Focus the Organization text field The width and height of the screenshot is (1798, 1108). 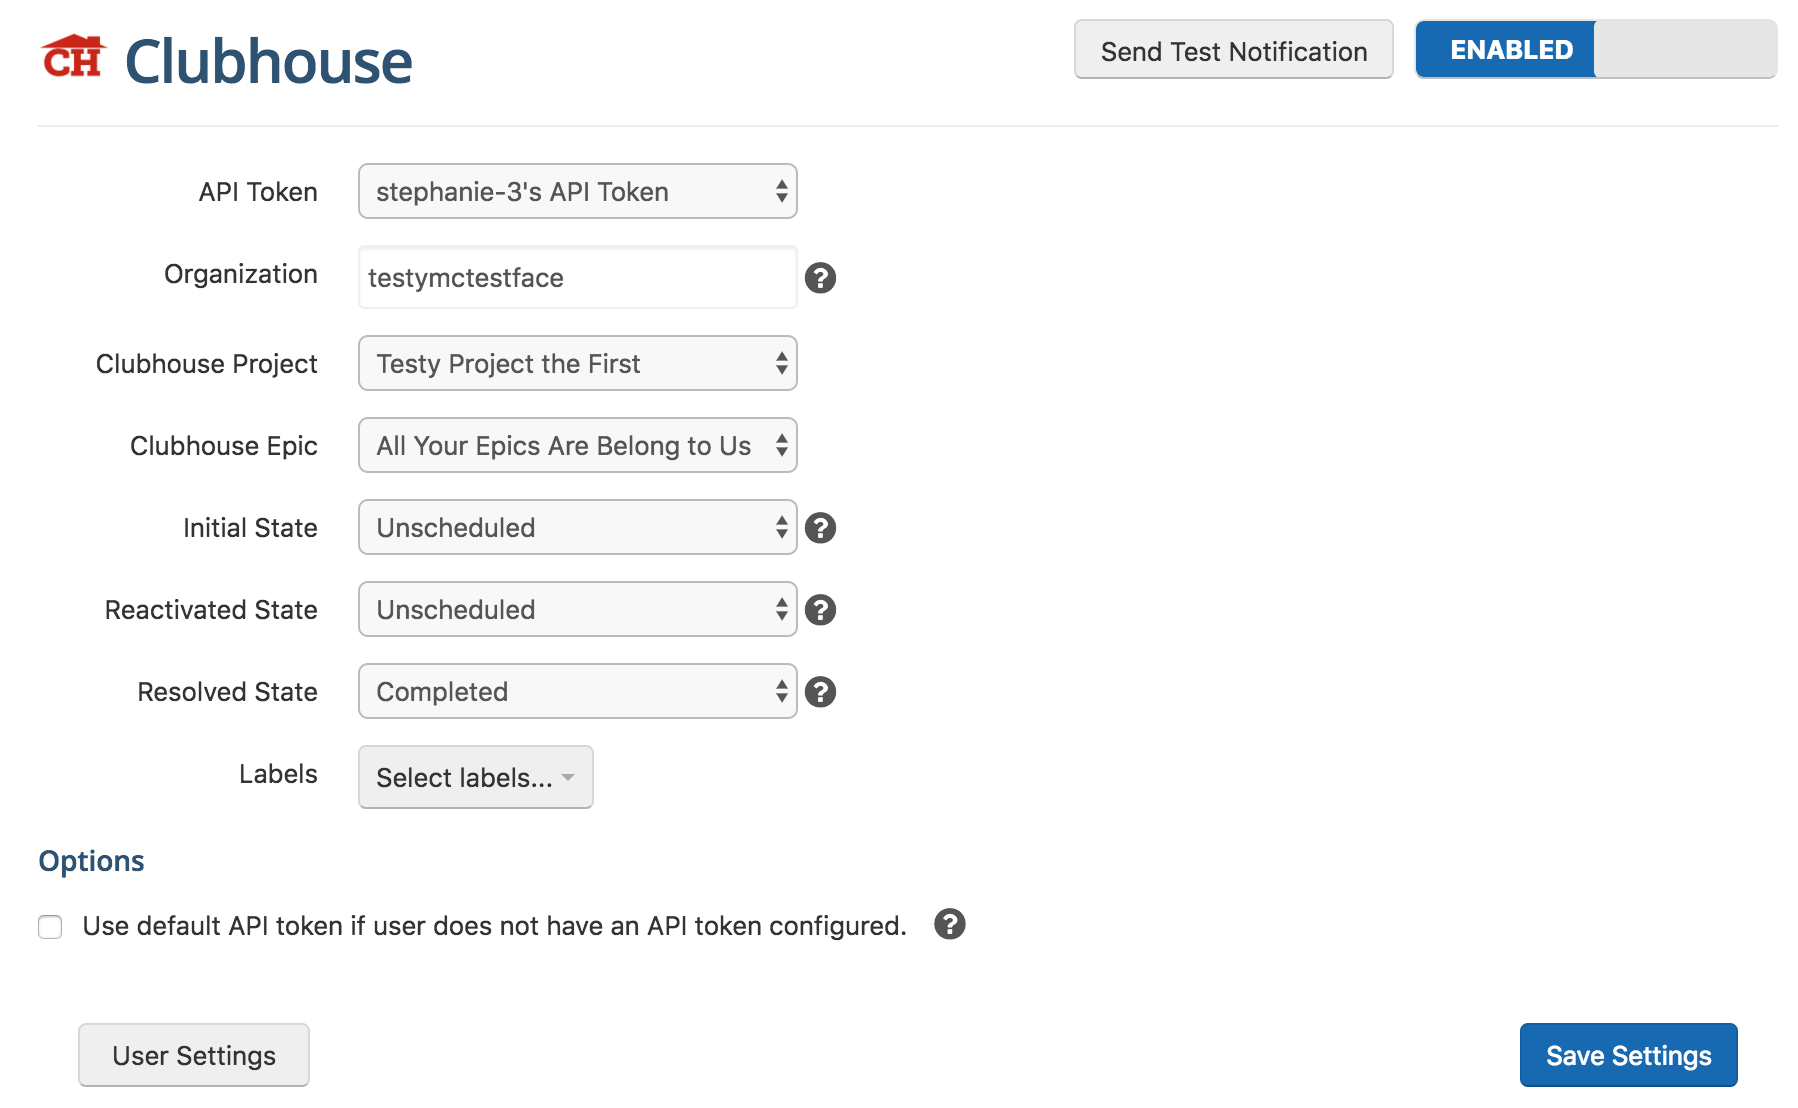point(578,277)
